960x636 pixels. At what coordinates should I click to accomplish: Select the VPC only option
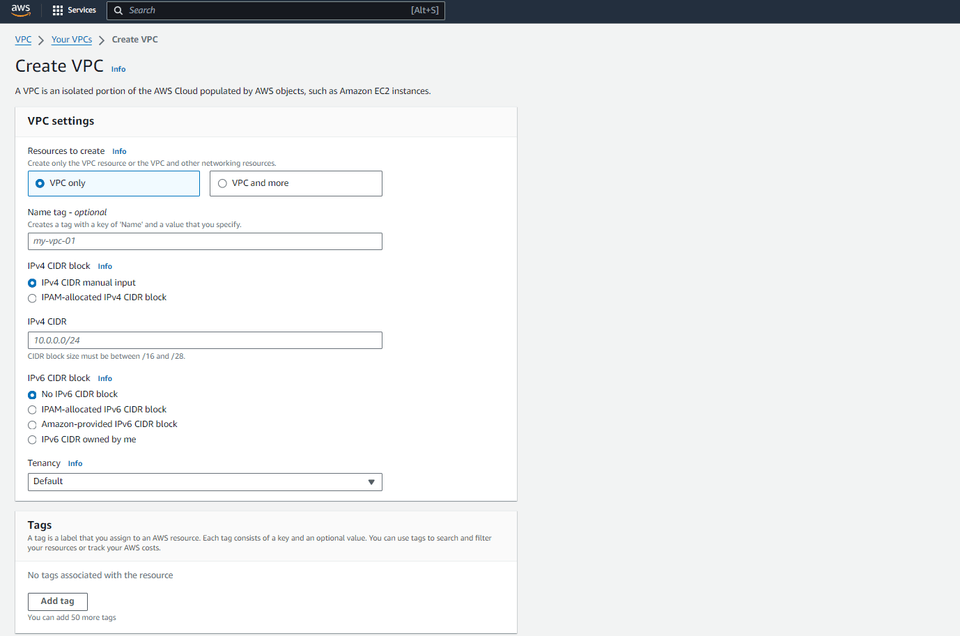click(x=114, y=184)
